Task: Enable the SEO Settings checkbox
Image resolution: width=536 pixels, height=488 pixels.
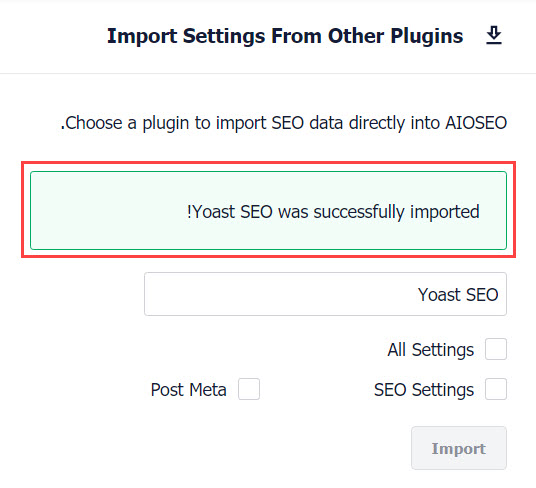Action: click(496, 389)
